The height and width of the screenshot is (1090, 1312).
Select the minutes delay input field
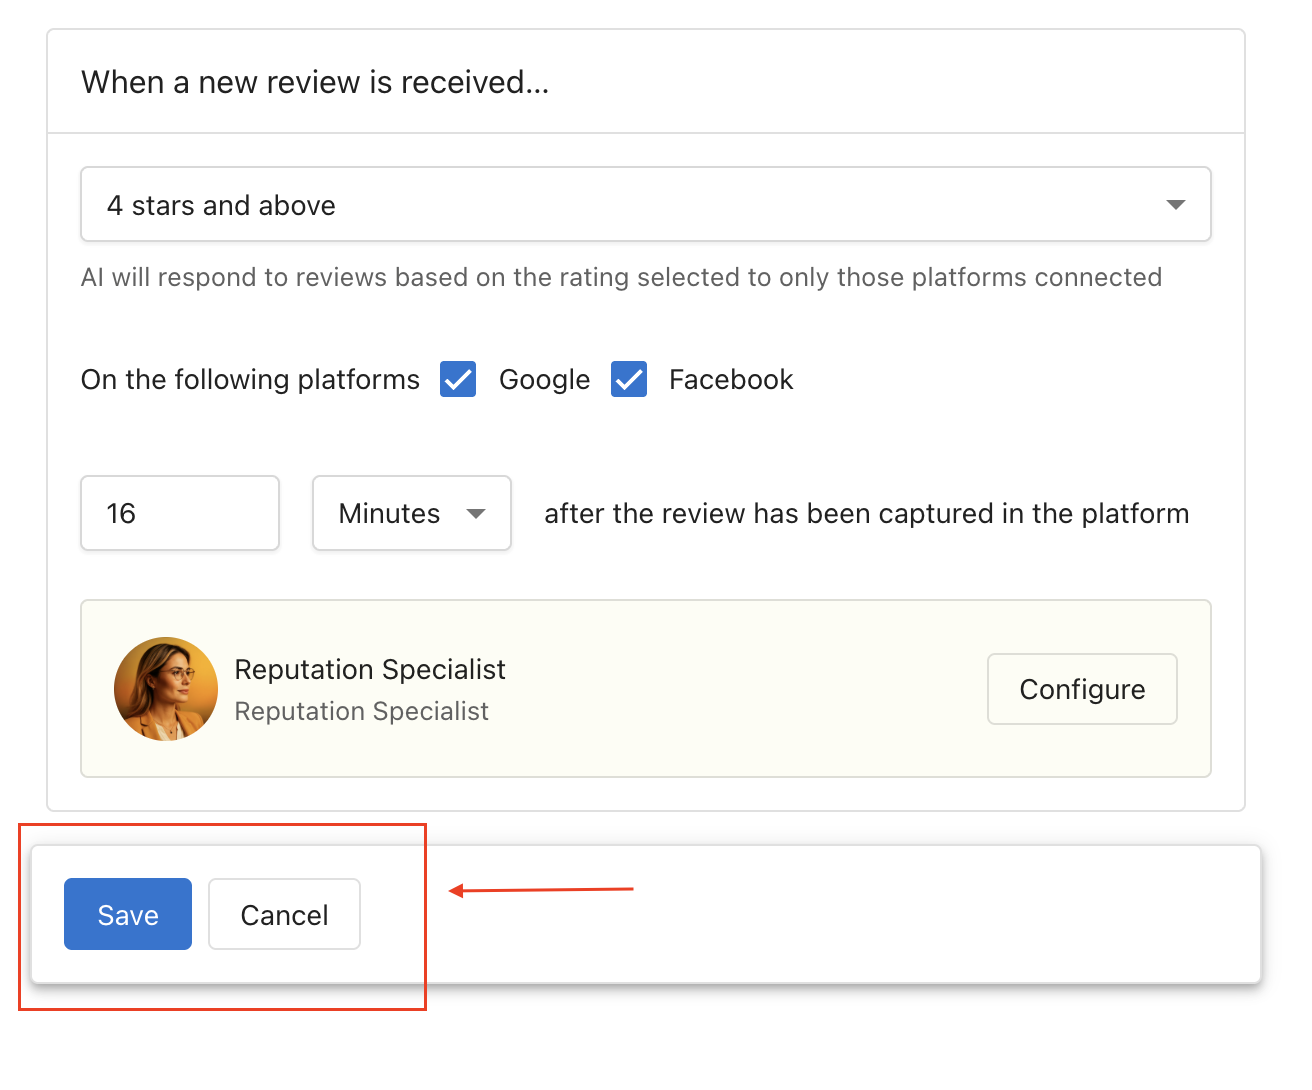pos(179,513)
